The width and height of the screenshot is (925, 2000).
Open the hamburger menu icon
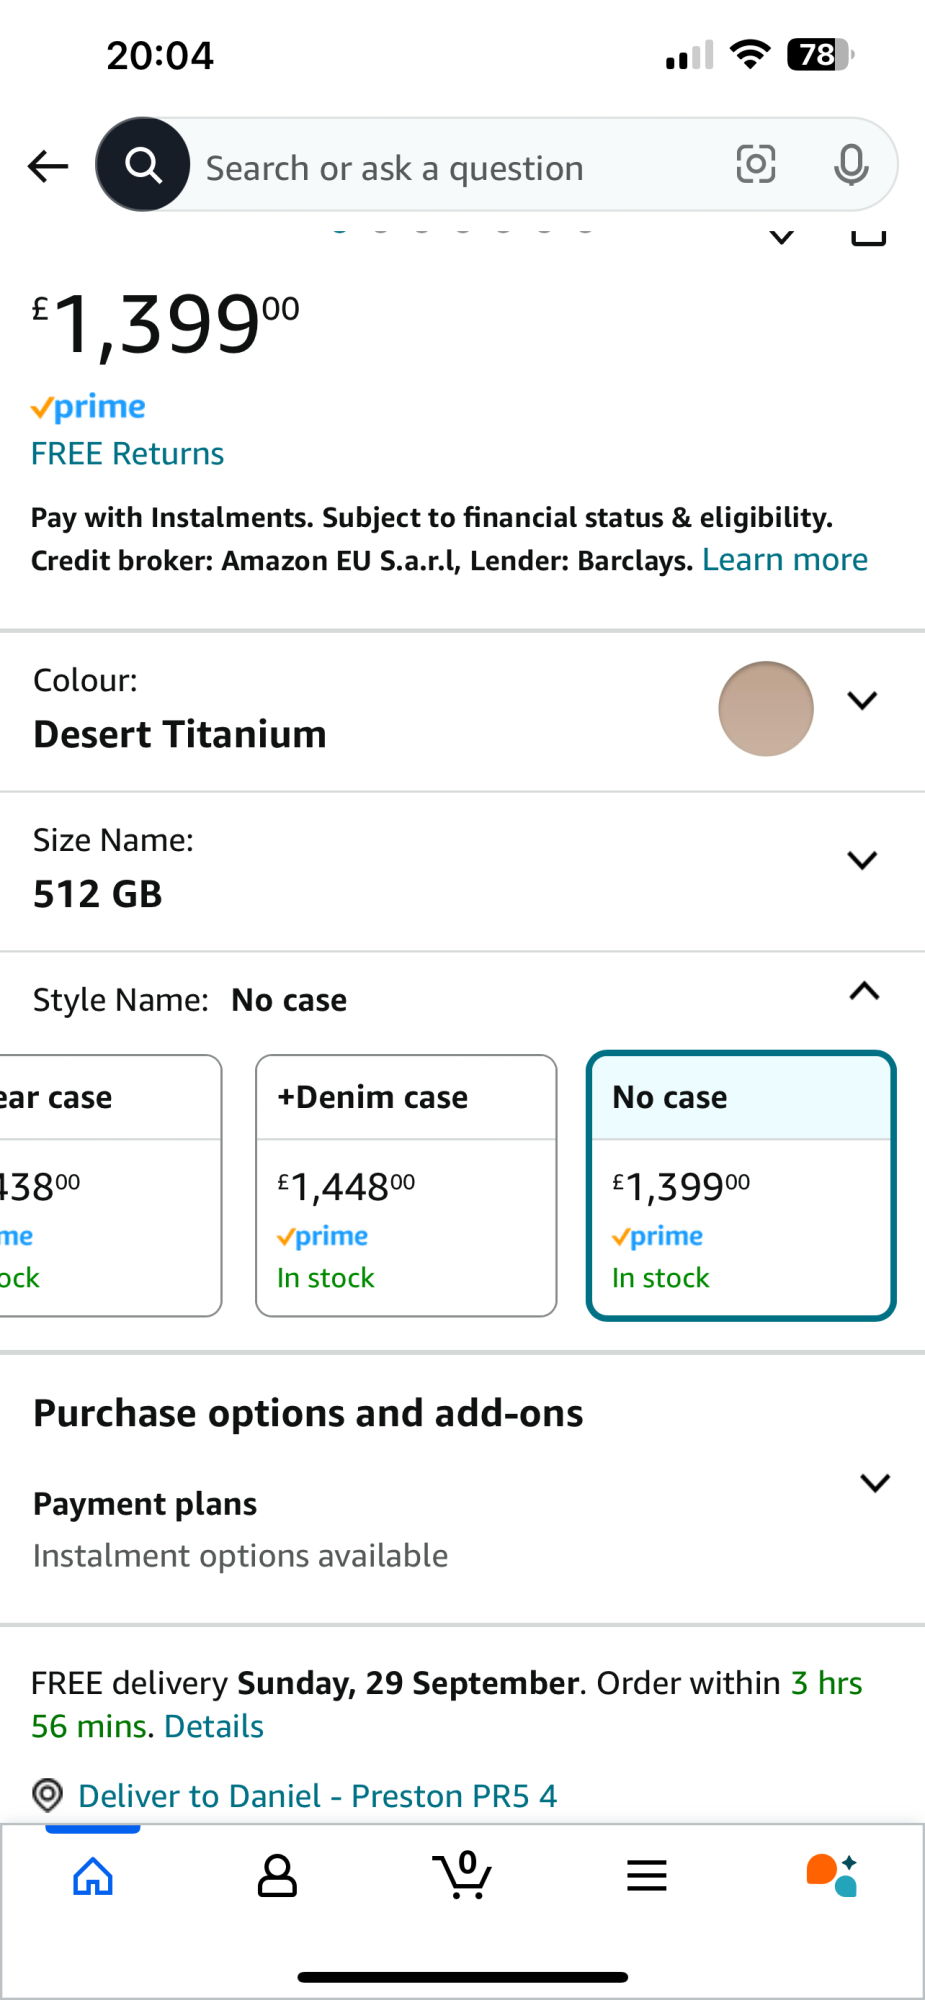(x=646, y=1876)
